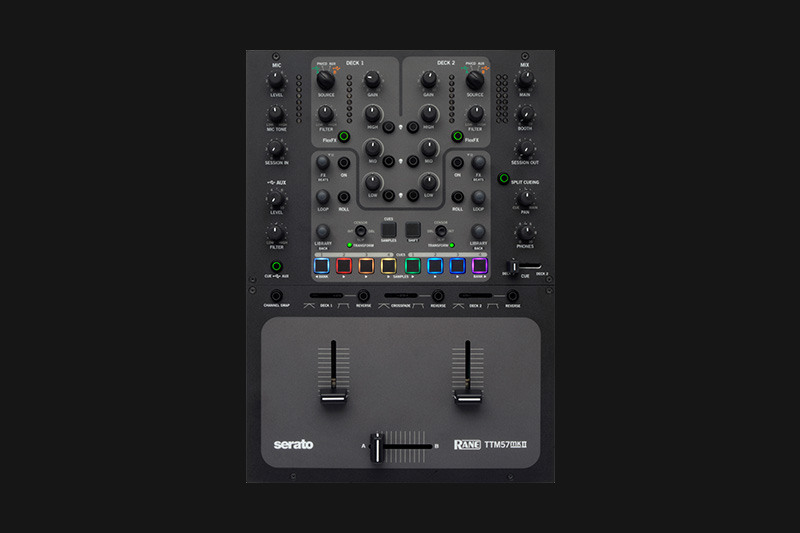Click the Deck 1 Roll button

point(344,197)
